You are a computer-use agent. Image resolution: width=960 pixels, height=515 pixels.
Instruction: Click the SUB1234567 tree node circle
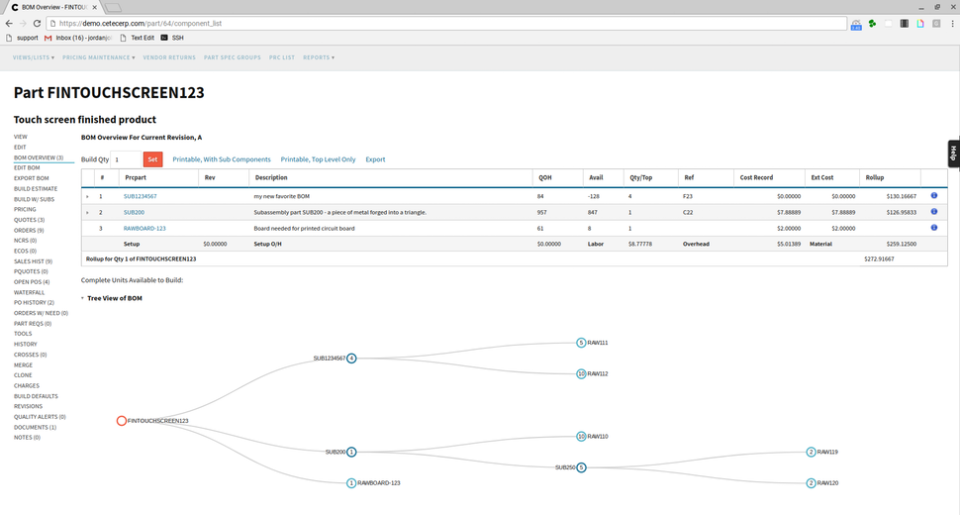351,358
